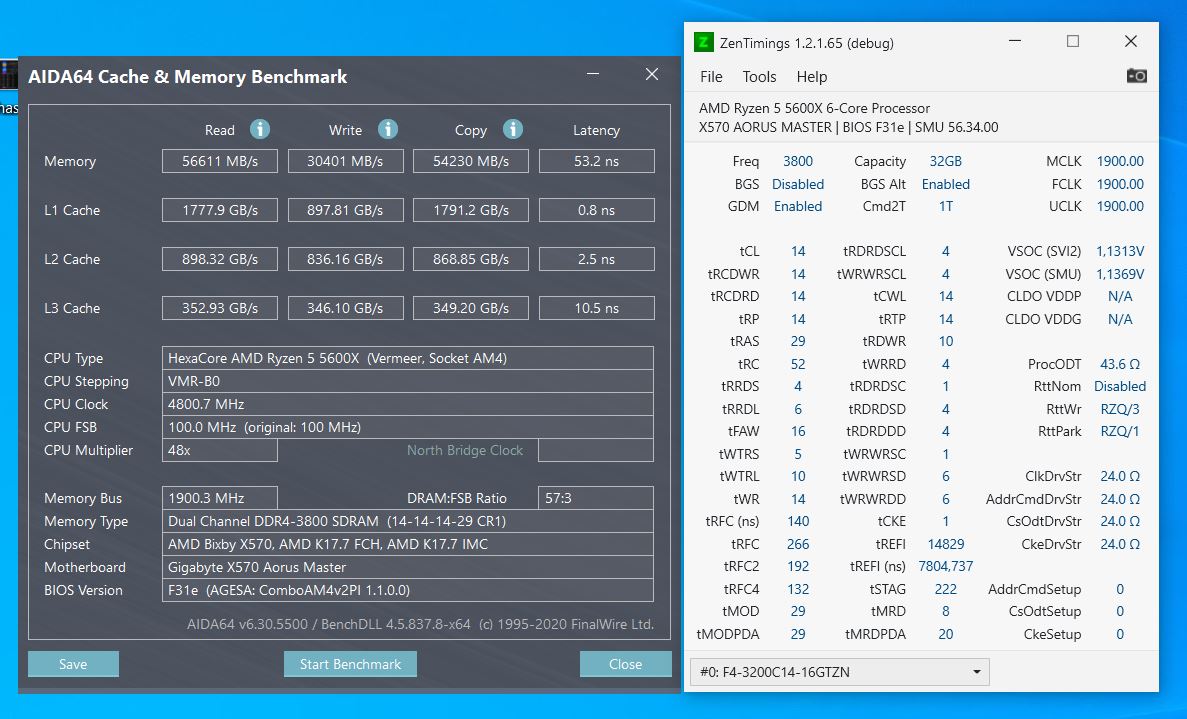
Task: Click the tRFC value 266
Action: point(798,544)
